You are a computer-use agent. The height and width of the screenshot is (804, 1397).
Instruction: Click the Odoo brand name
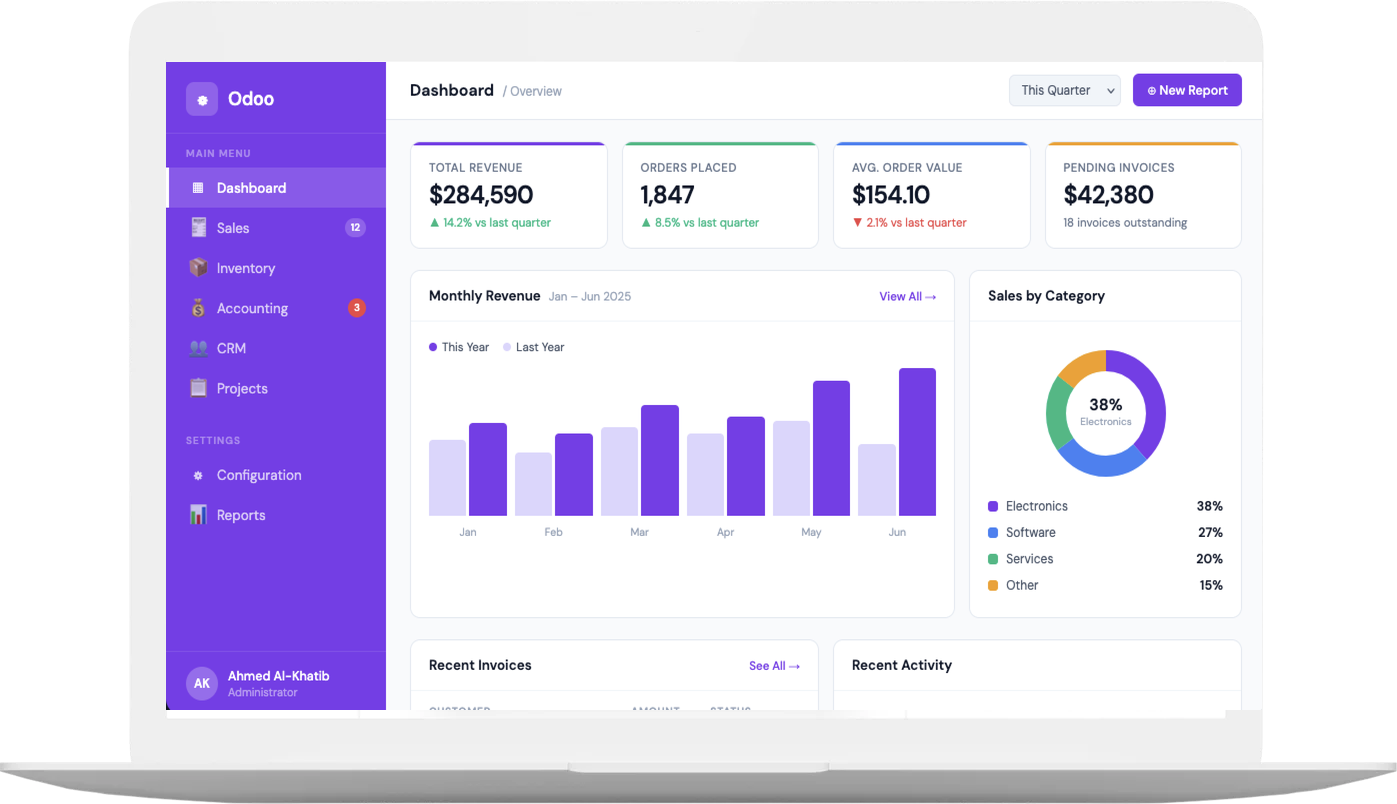(x=251, y=99)
